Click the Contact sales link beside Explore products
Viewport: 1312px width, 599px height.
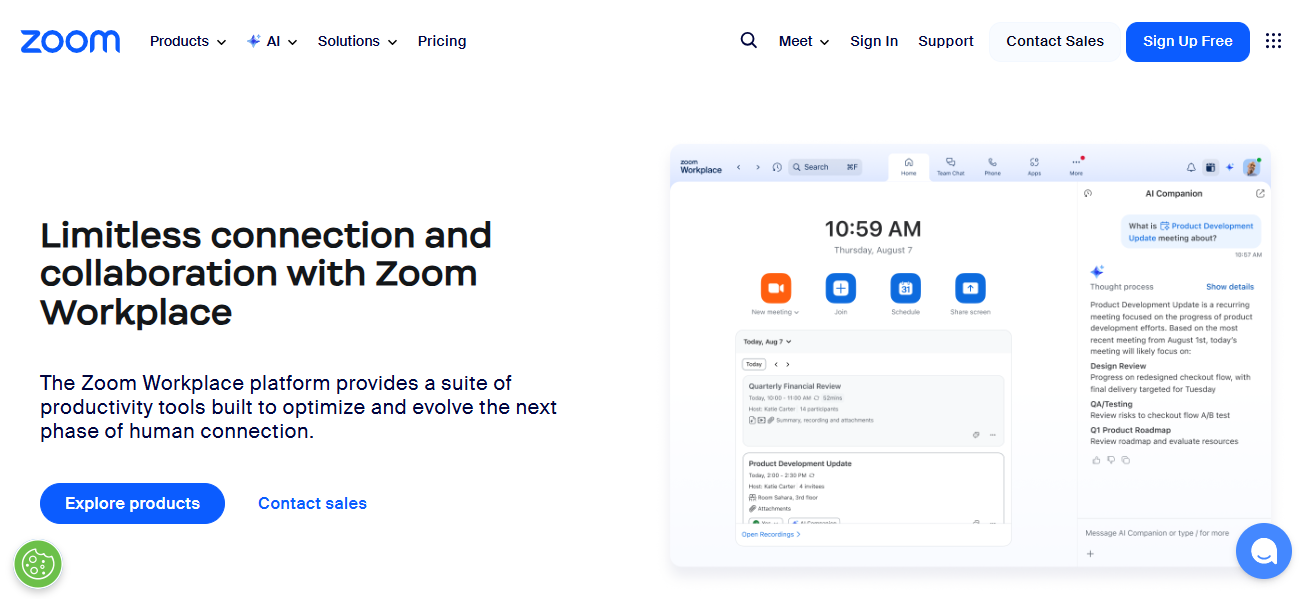(312, 504)
